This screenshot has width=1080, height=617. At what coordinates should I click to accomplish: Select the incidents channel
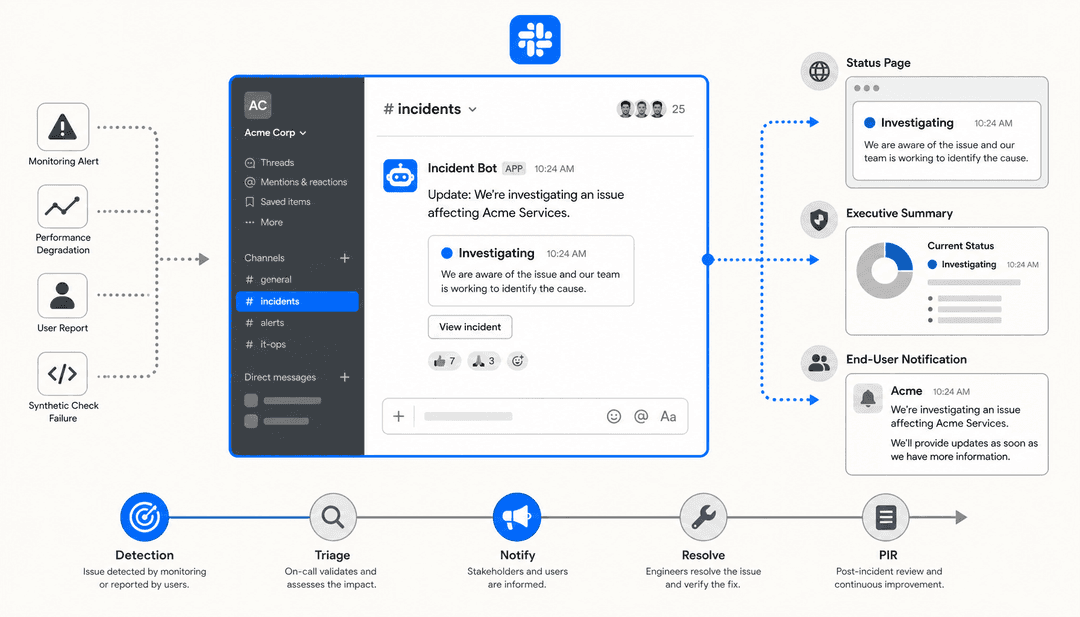coord(297,302)
